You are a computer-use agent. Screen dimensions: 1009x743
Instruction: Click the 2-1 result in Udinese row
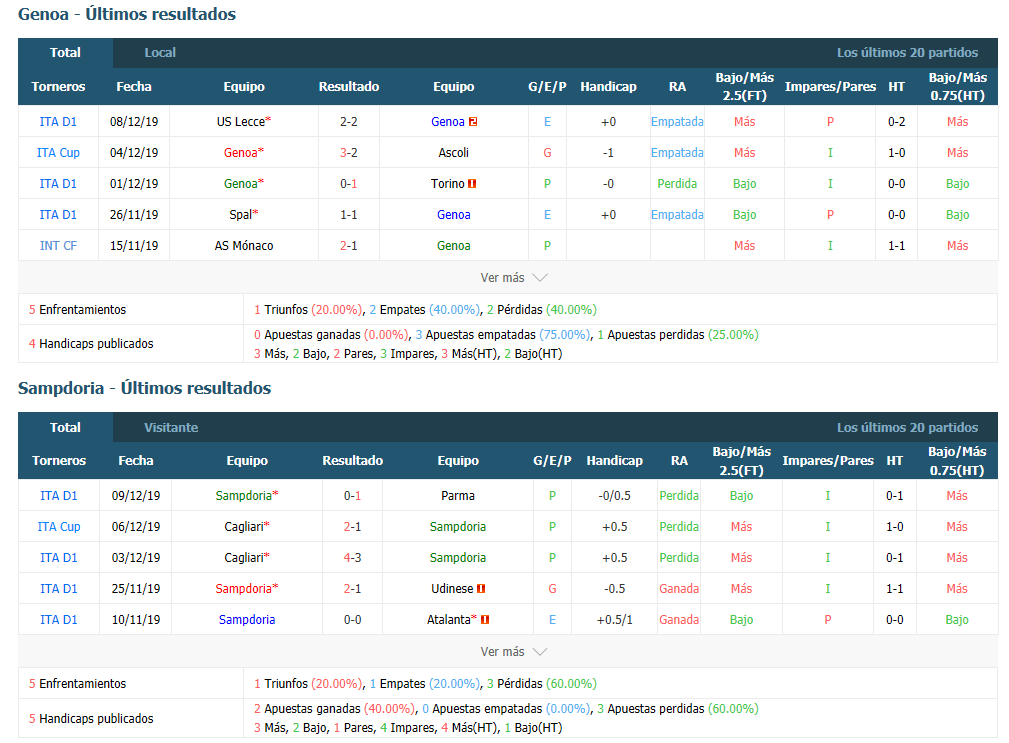click(353, 589)
